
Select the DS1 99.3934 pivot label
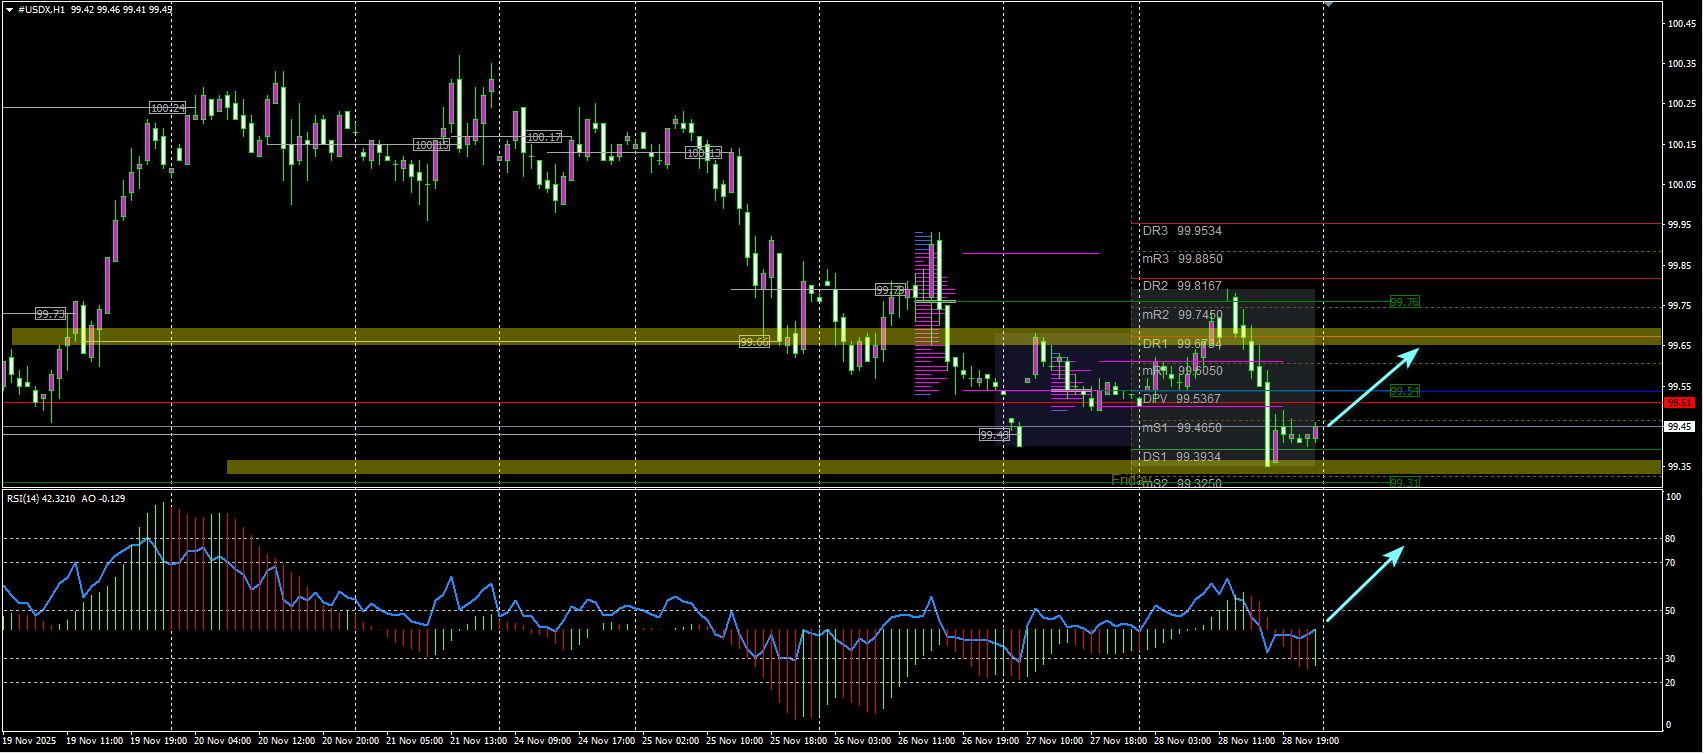[x=1182, y=457]
